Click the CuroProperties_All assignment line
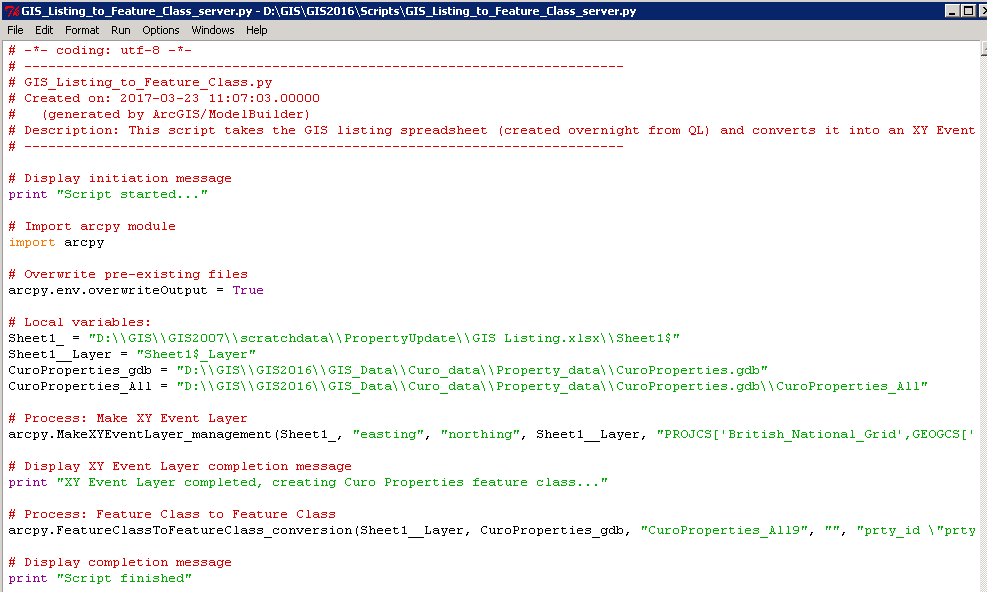The image size is (987, 592). click(x=468, y=386)
